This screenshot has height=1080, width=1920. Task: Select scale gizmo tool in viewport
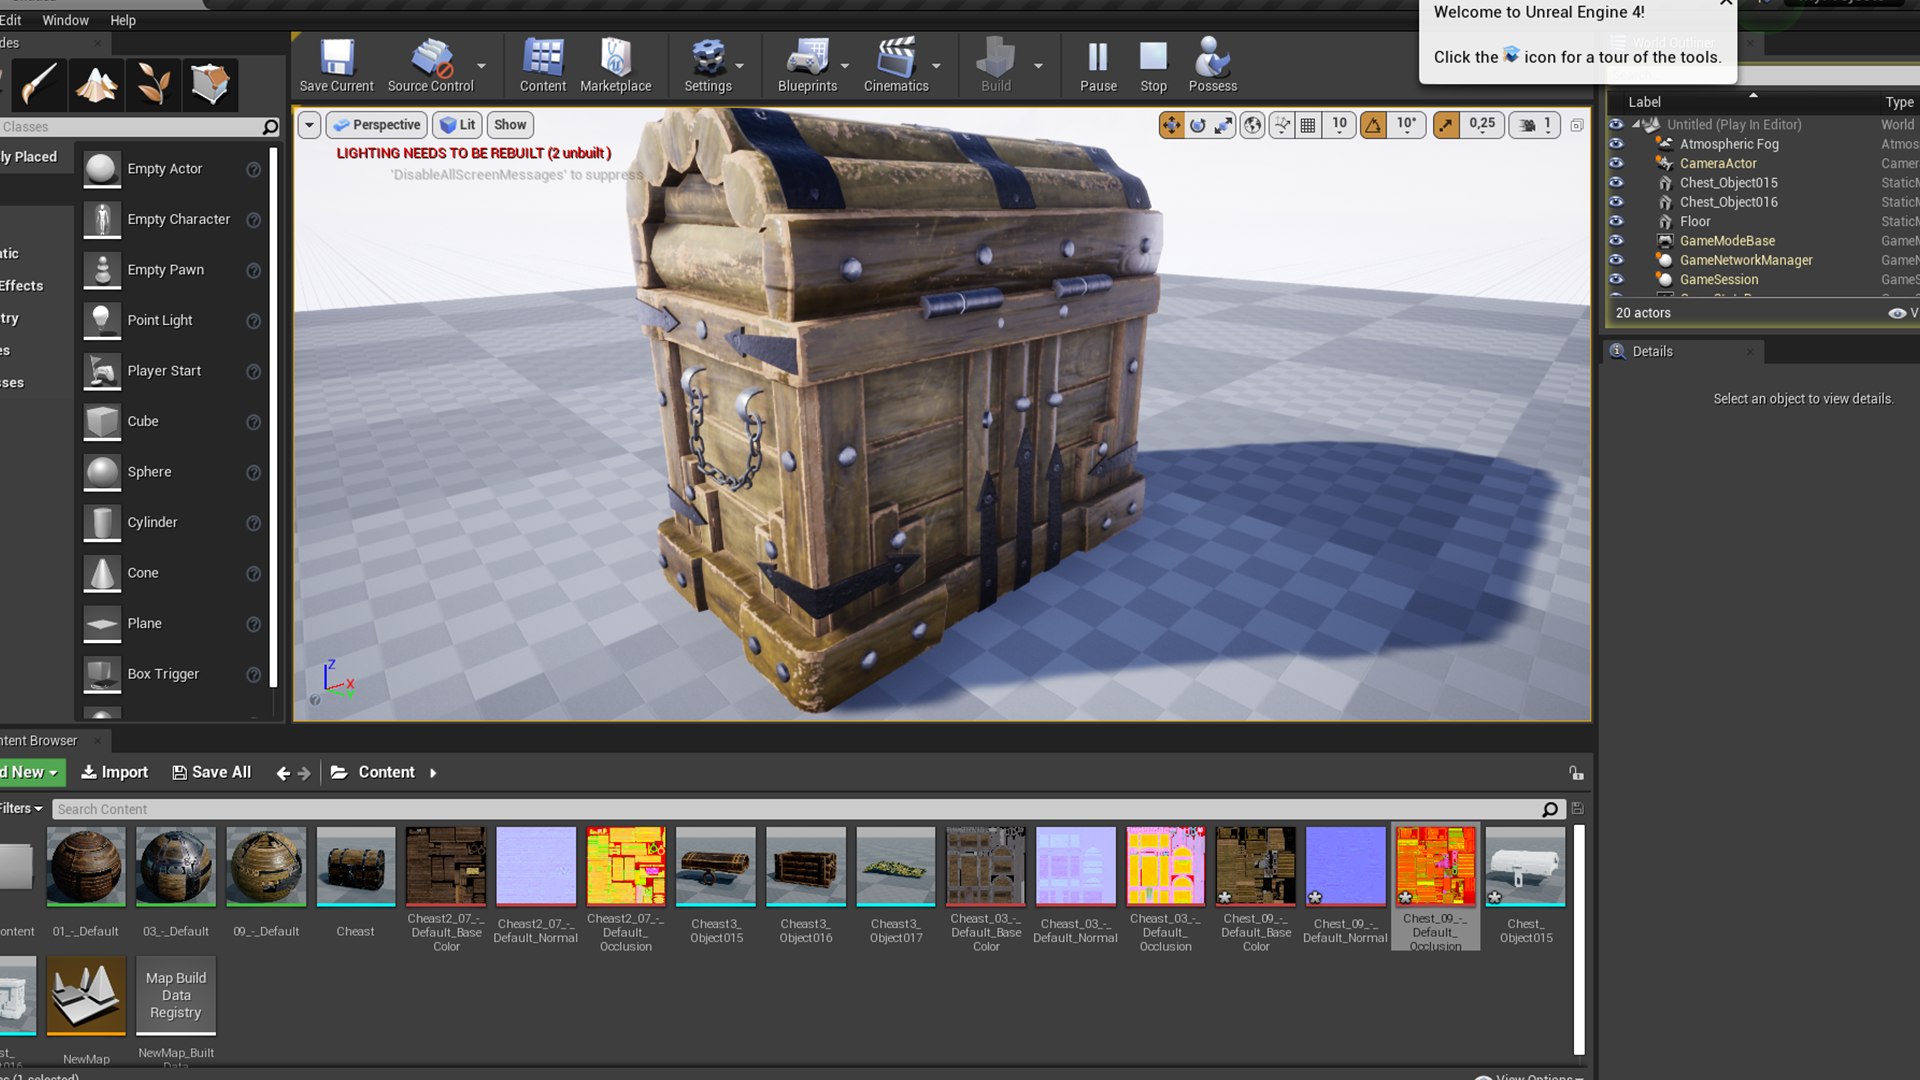tap(1223, 125)
